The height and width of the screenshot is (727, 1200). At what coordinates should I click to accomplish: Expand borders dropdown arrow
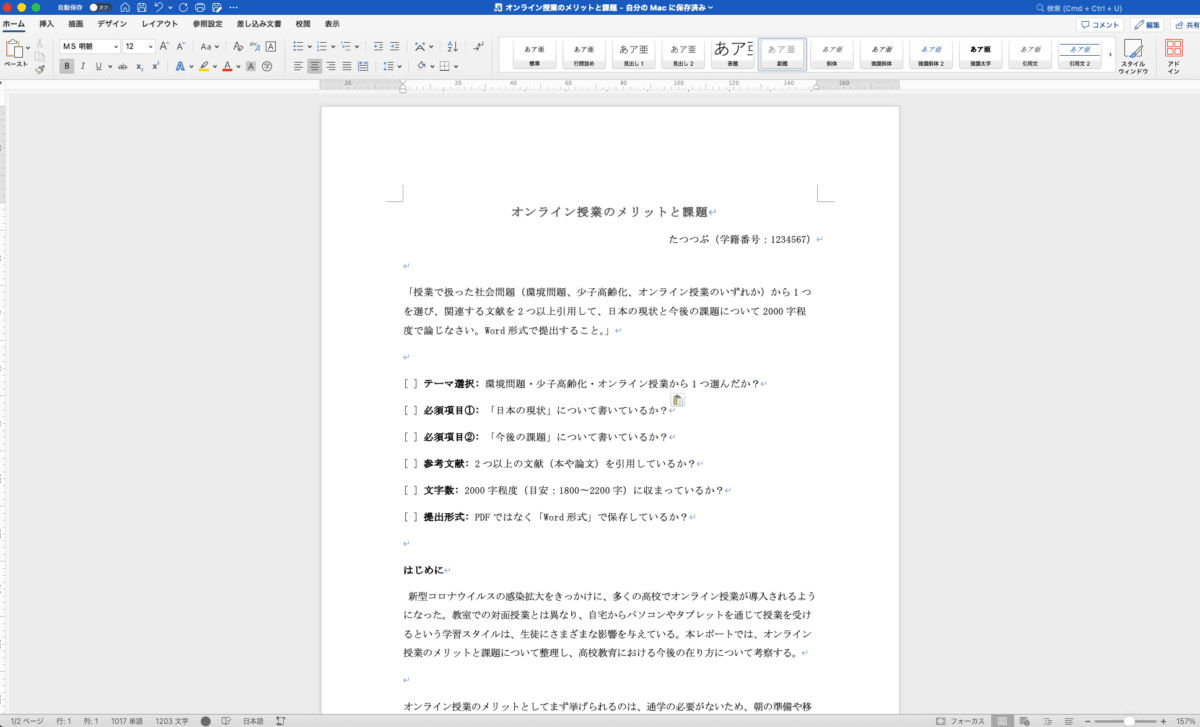click(x=456, y=66)
